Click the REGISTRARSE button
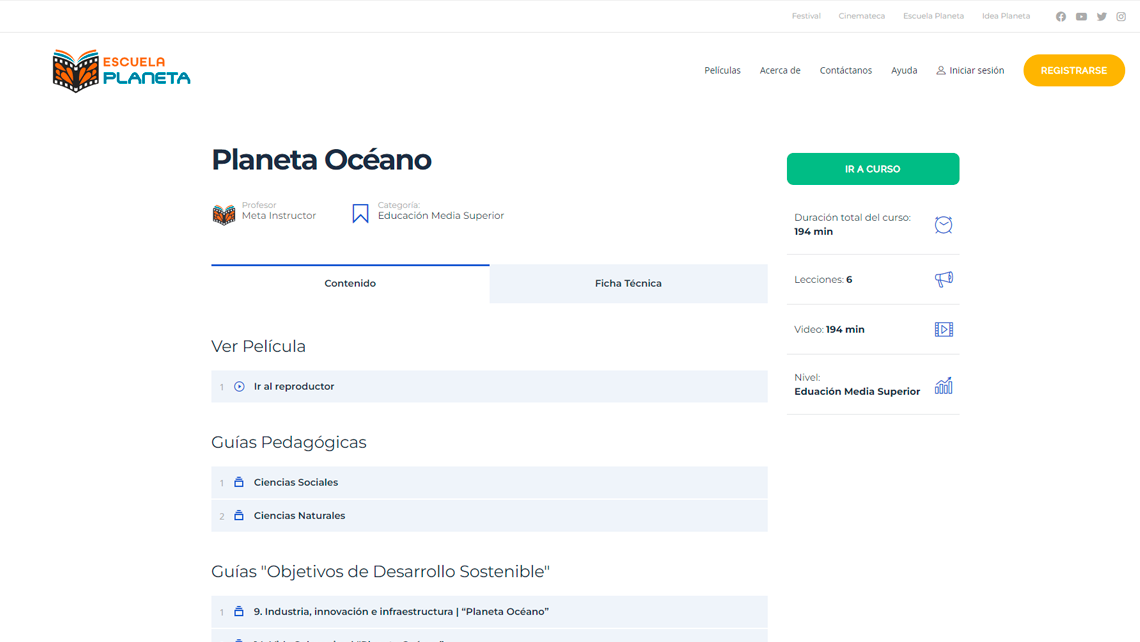This screenshot has width=1140, height=642. click(1073, 71)
